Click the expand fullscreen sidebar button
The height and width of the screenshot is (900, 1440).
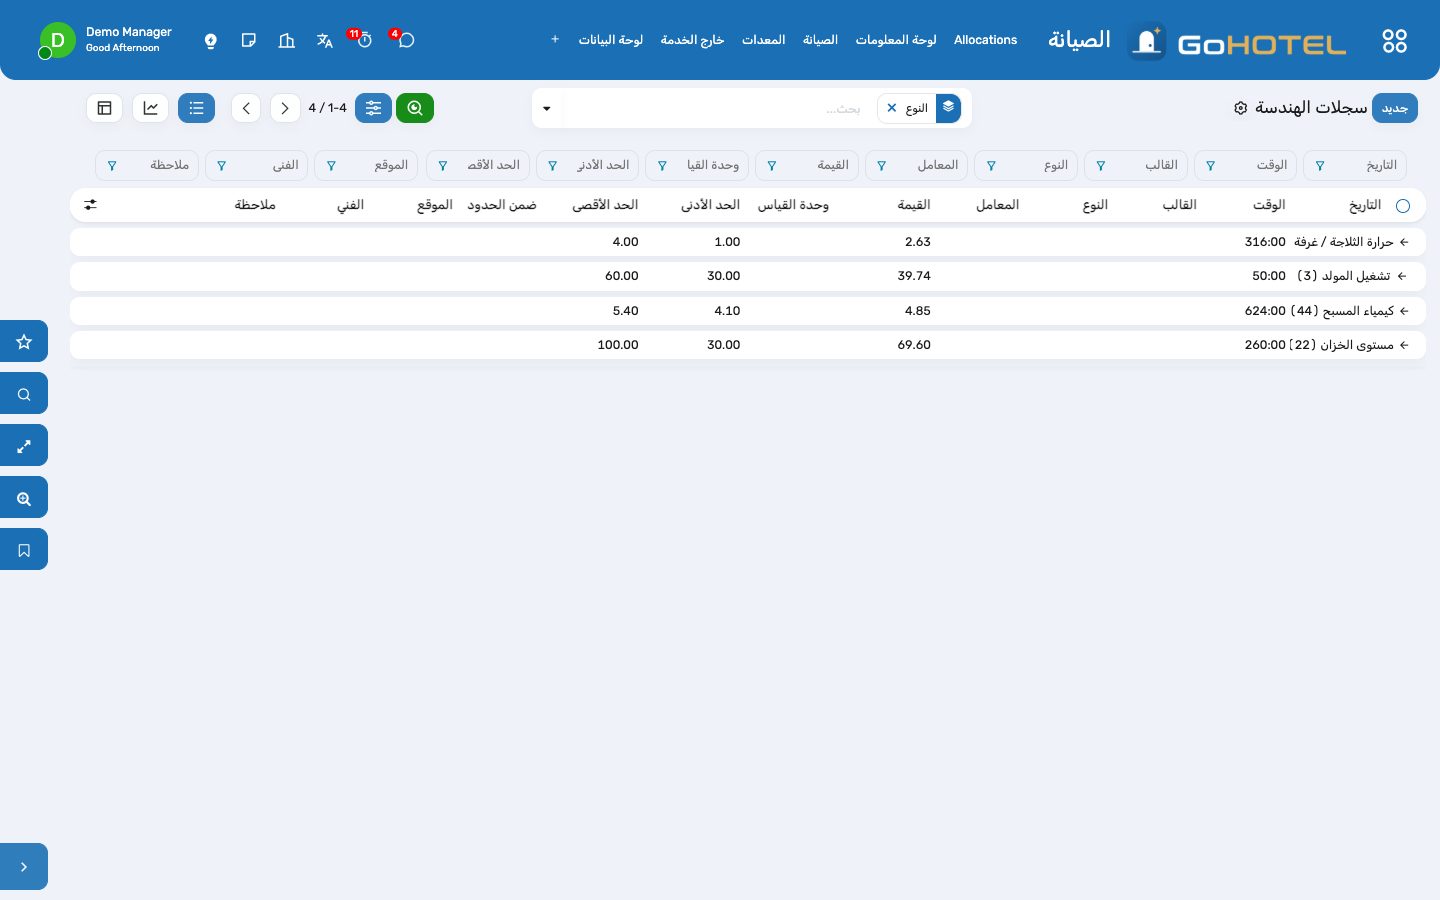coord(24,446)
